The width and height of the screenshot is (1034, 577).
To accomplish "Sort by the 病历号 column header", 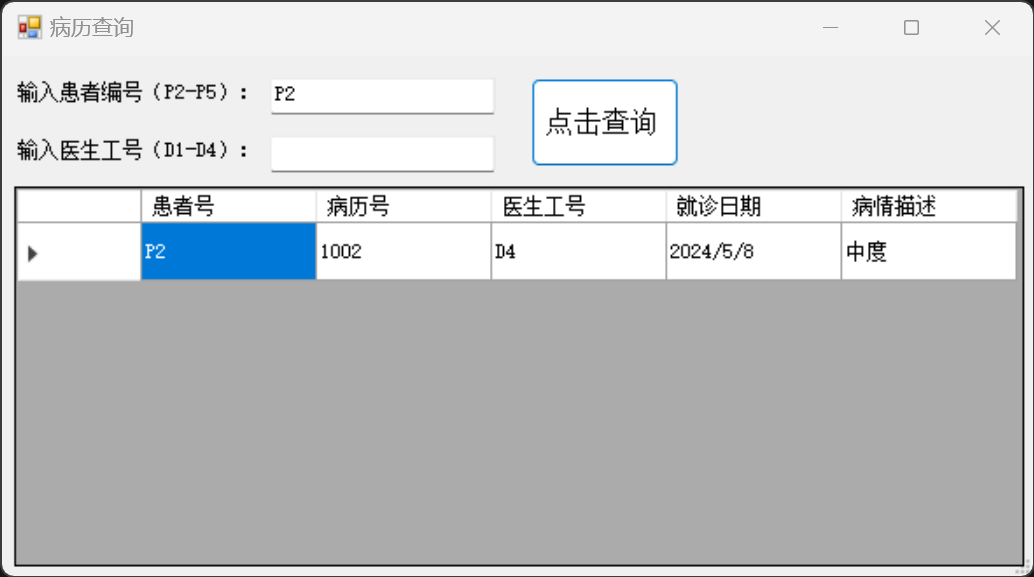I will pos(404,206).
